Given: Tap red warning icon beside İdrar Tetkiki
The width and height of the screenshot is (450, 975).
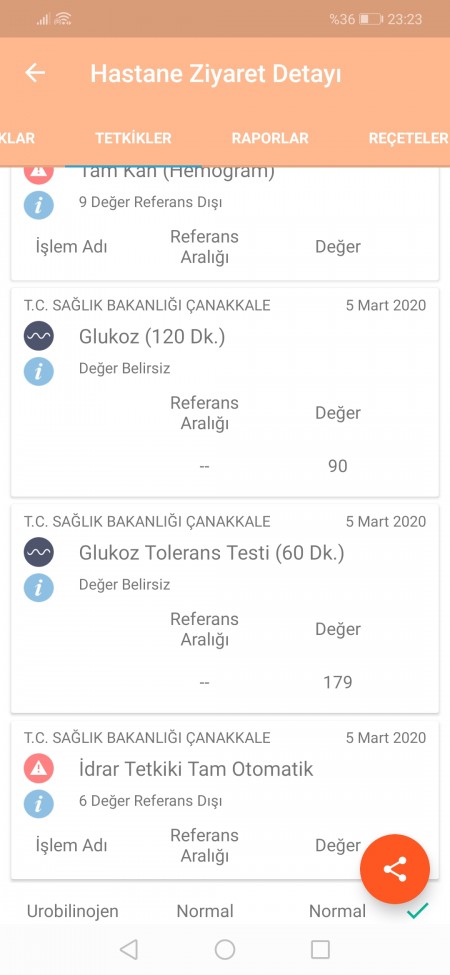Looking at the screenshot, I should 39,769.
